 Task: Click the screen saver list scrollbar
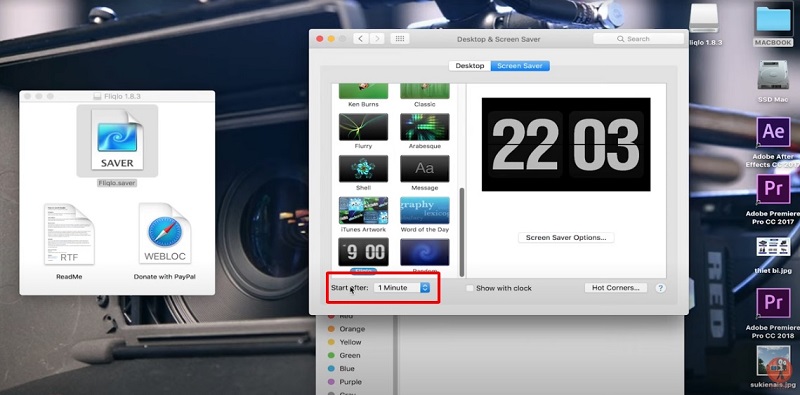point(462,232)
